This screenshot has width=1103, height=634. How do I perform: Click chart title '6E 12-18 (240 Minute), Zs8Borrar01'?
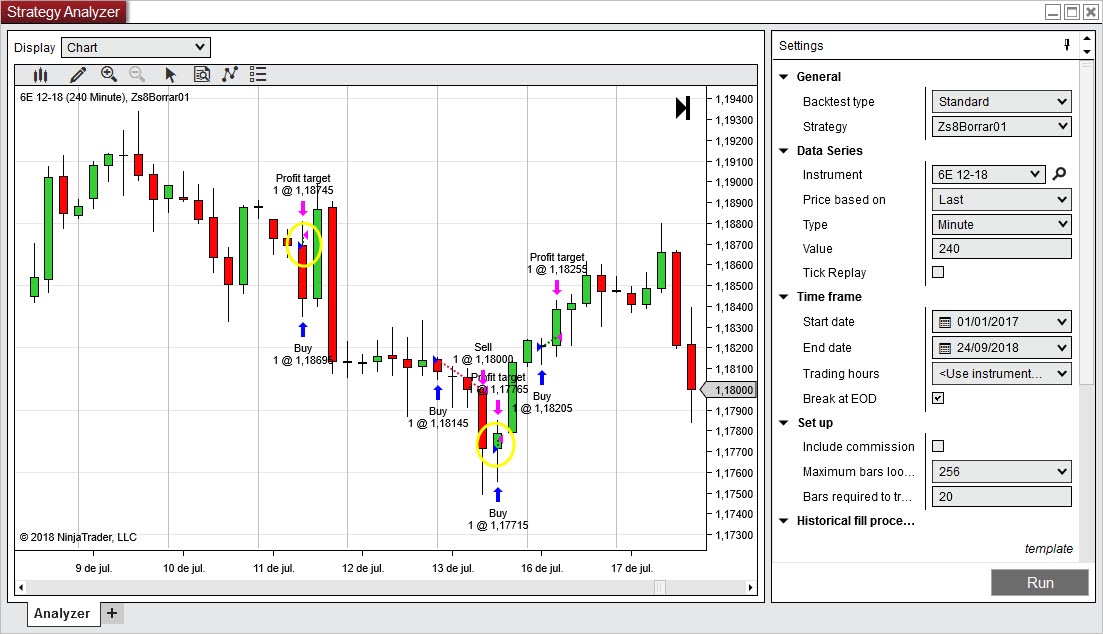tap(104, 97)
